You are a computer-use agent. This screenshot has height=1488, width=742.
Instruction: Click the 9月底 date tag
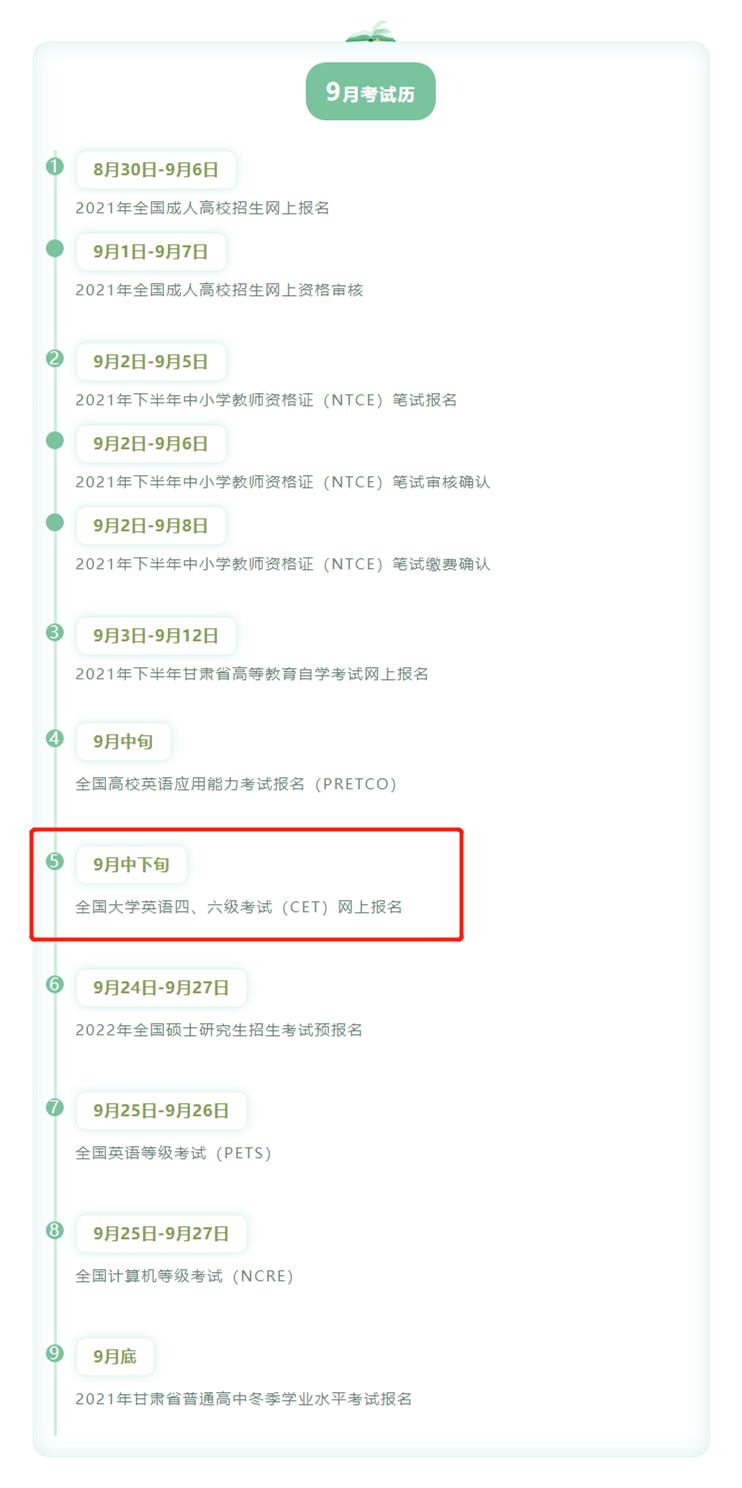pos(115,1356)
